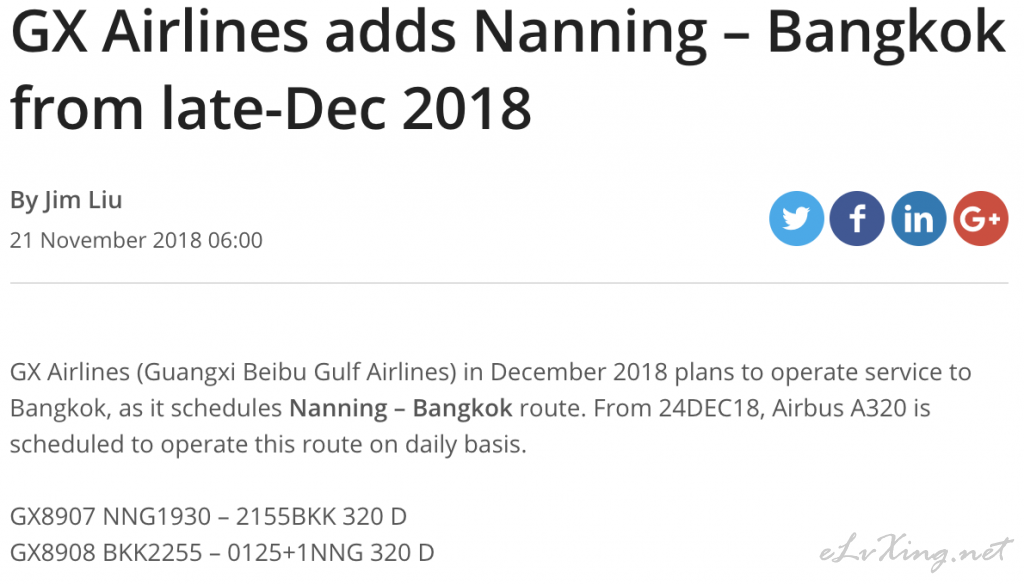Click "Airbus A320" in the article body
This screenshot has height=585, width=1024.
(839, 408)
